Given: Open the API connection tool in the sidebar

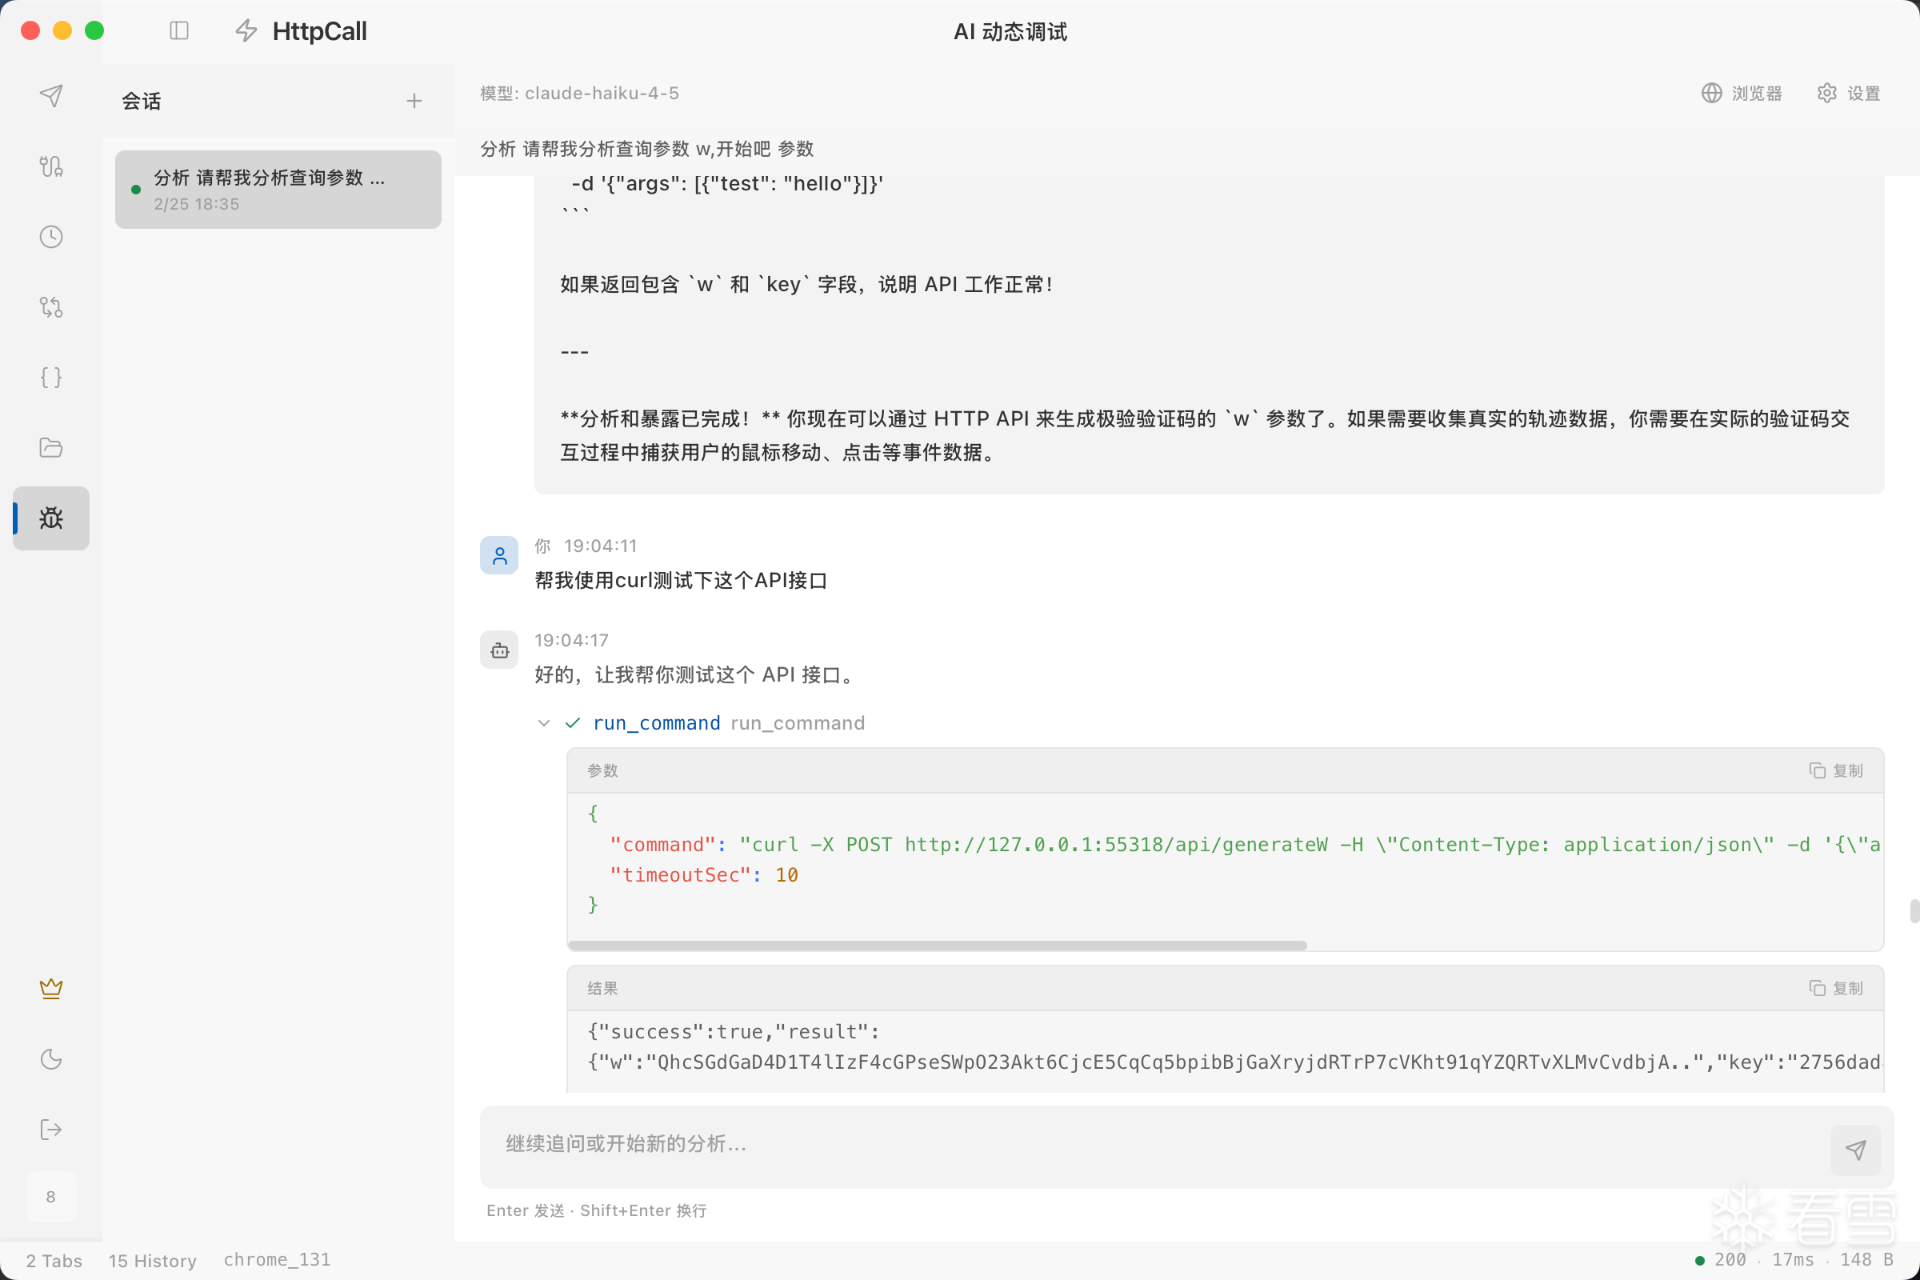Looking at the screenshot, I should [50, 166].
